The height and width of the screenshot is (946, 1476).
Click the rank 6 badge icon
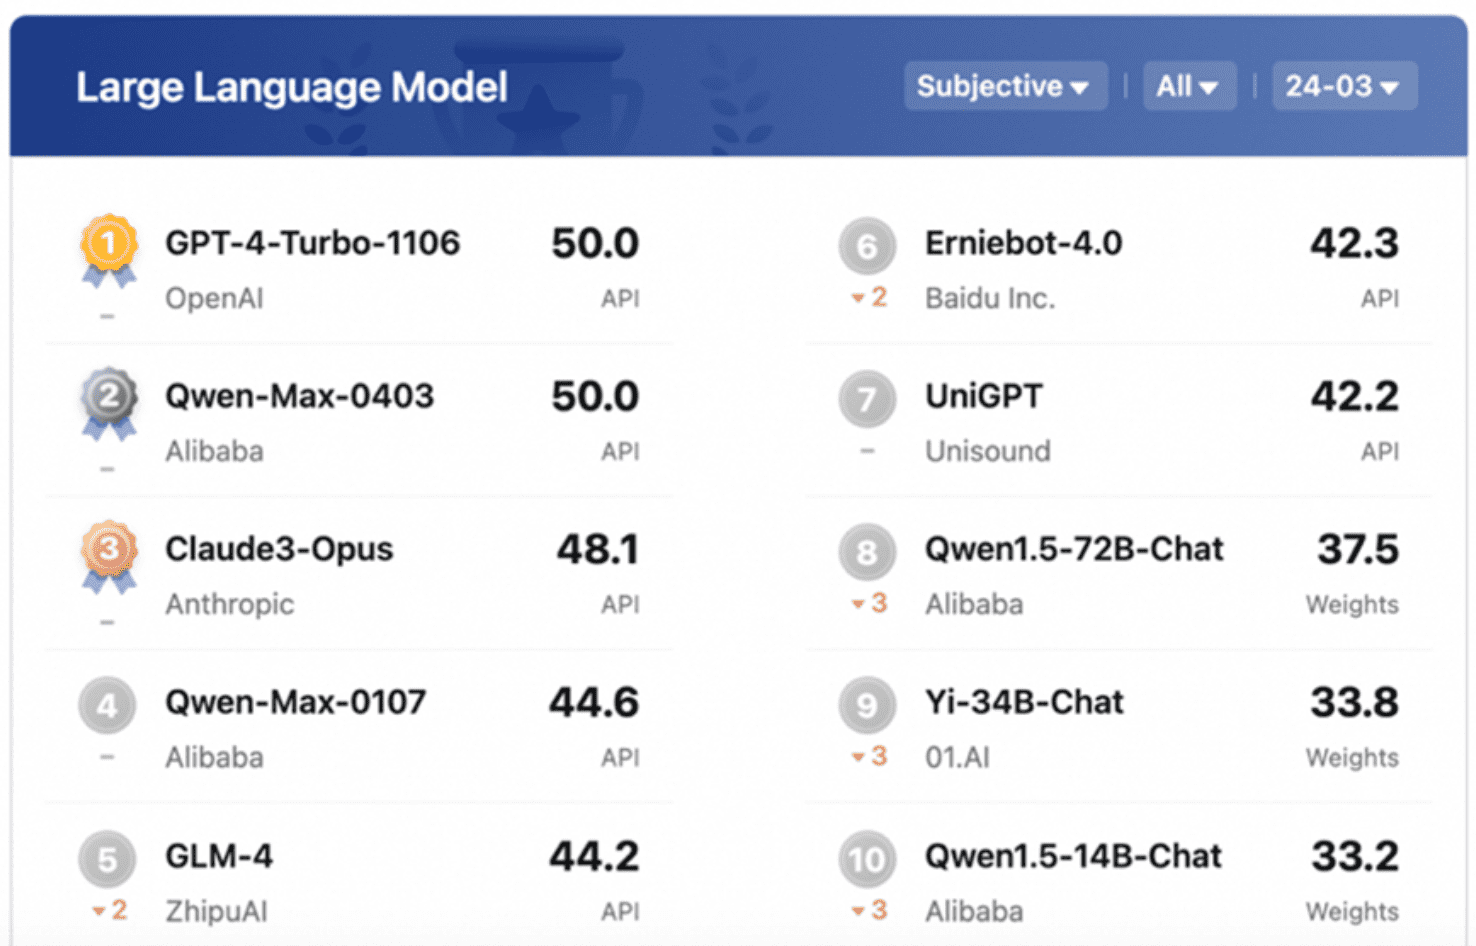point(867,246)
